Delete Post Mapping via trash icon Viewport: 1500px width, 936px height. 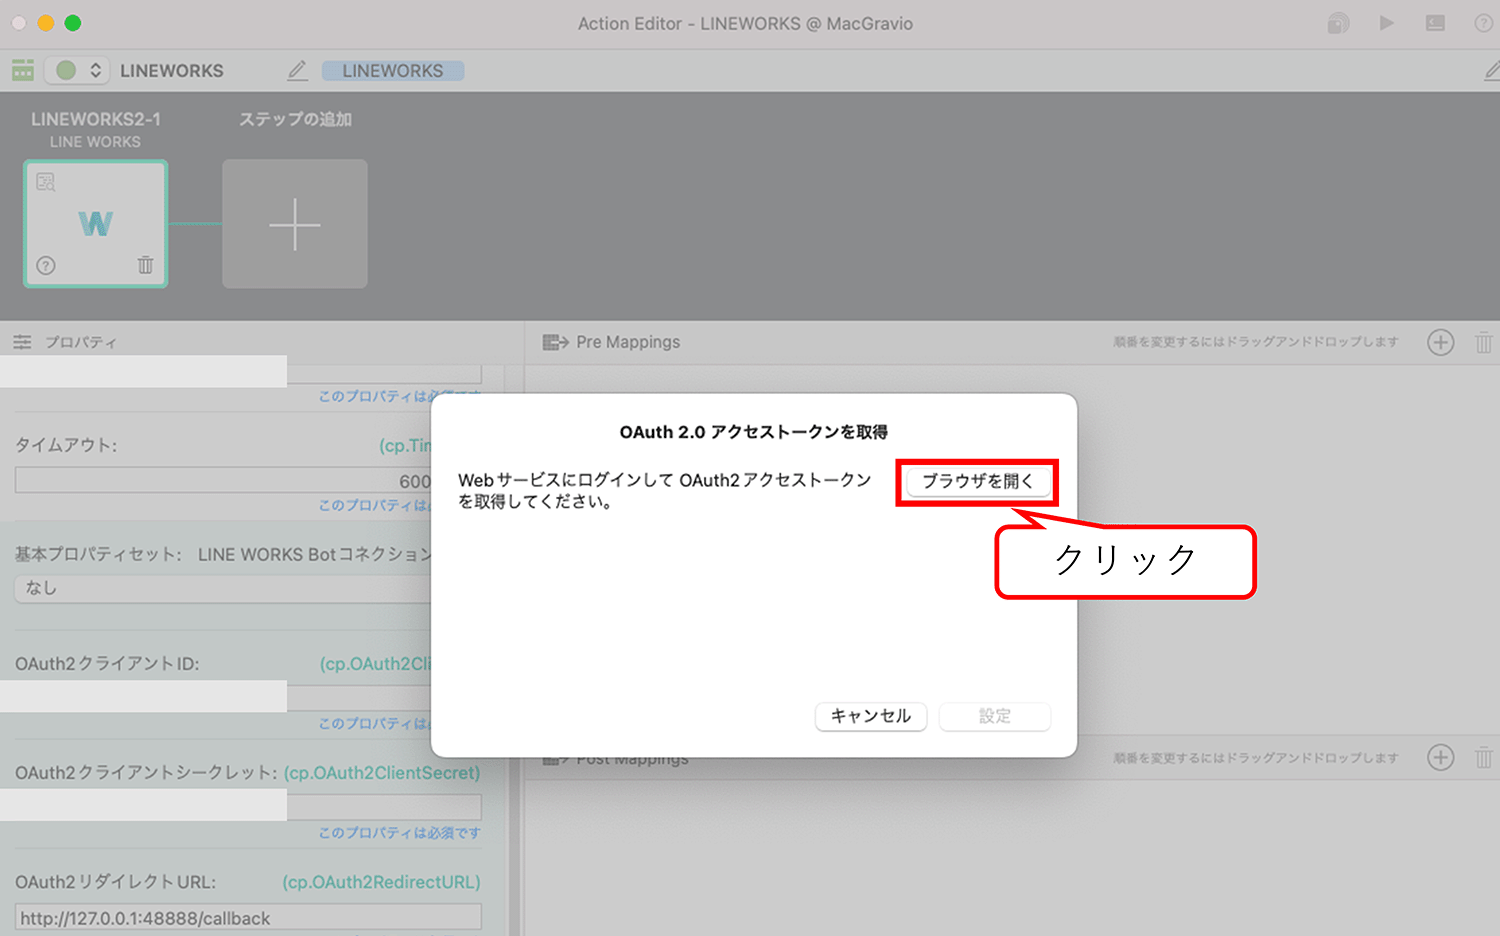click(x=1484, y=758)
